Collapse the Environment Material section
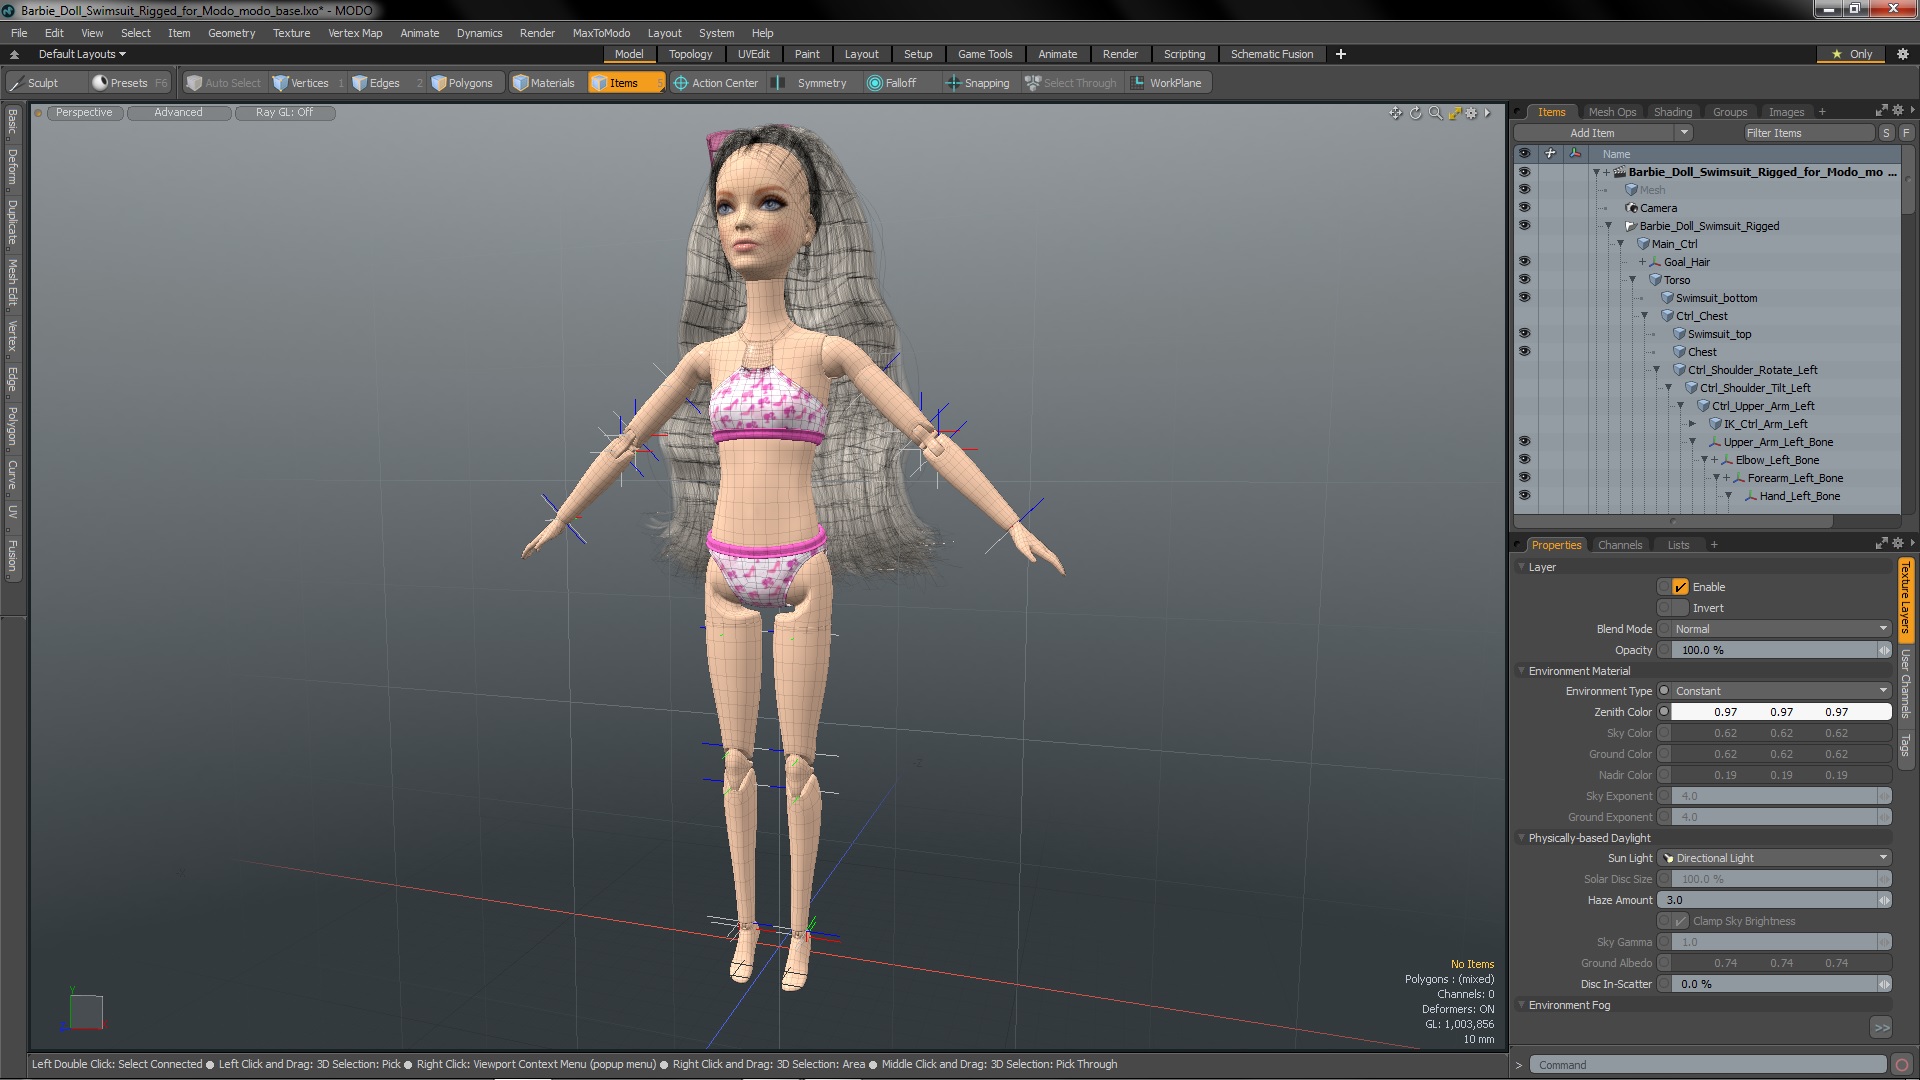This screenshot has height=1080, width=1920. point(1521,671)
